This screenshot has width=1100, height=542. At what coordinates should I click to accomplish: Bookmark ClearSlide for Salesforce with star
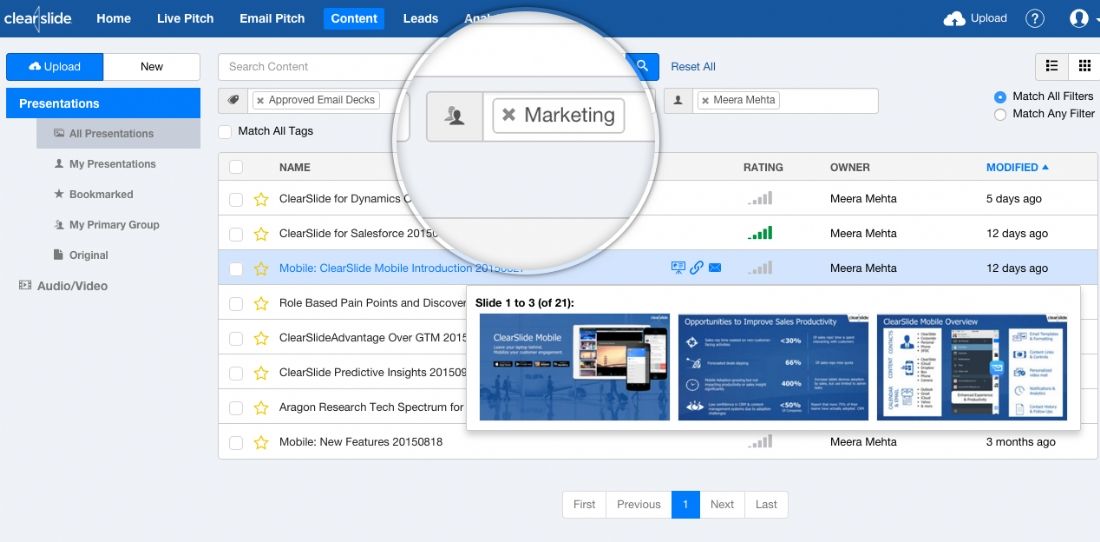261,233
